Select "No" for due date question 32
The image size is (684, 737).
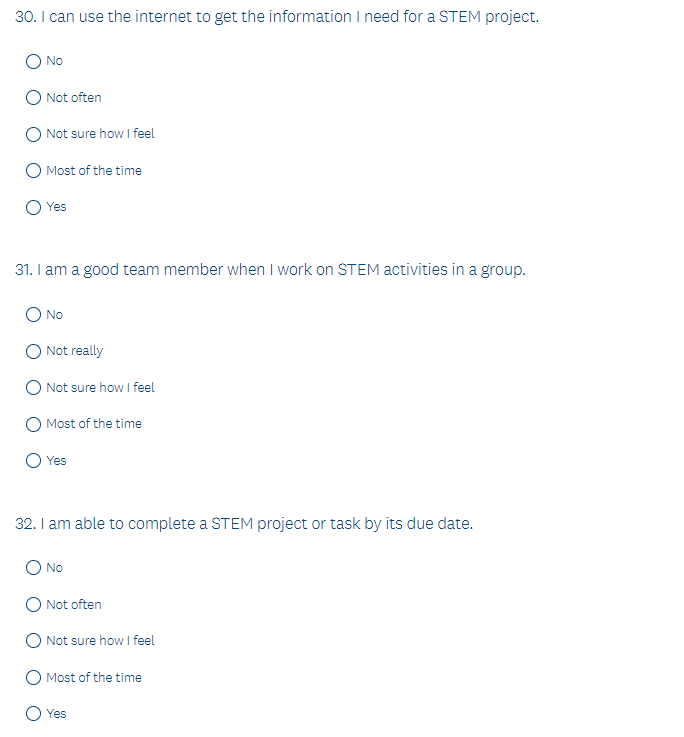(x=34, y=568)
